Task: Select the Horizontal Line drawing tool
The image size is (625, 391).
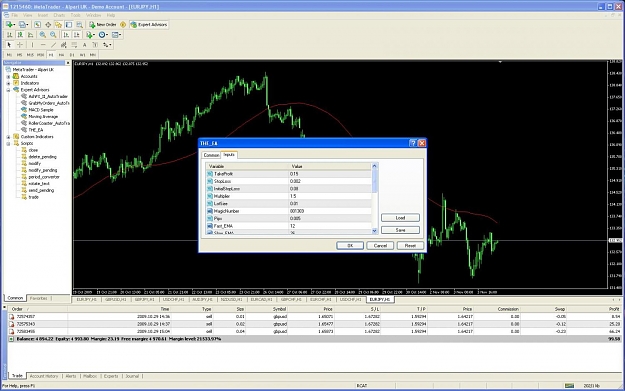Action: 43,45
